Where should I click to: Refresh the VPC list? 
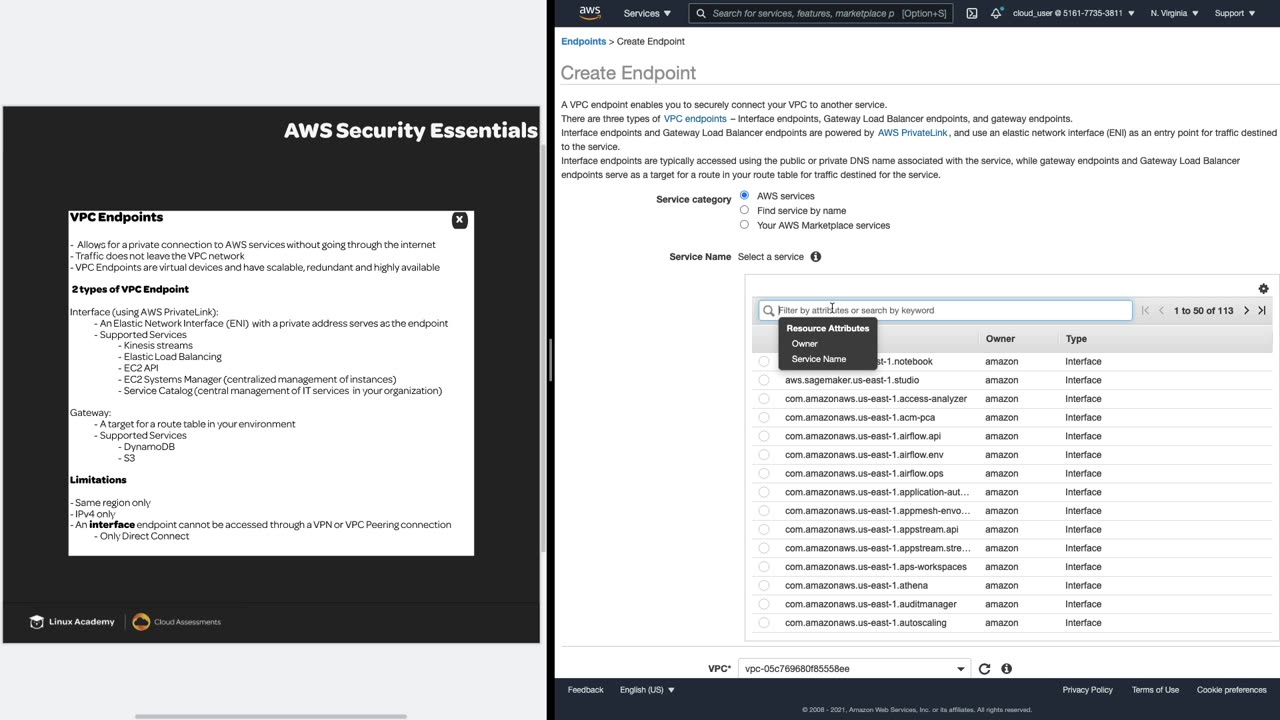984,669
